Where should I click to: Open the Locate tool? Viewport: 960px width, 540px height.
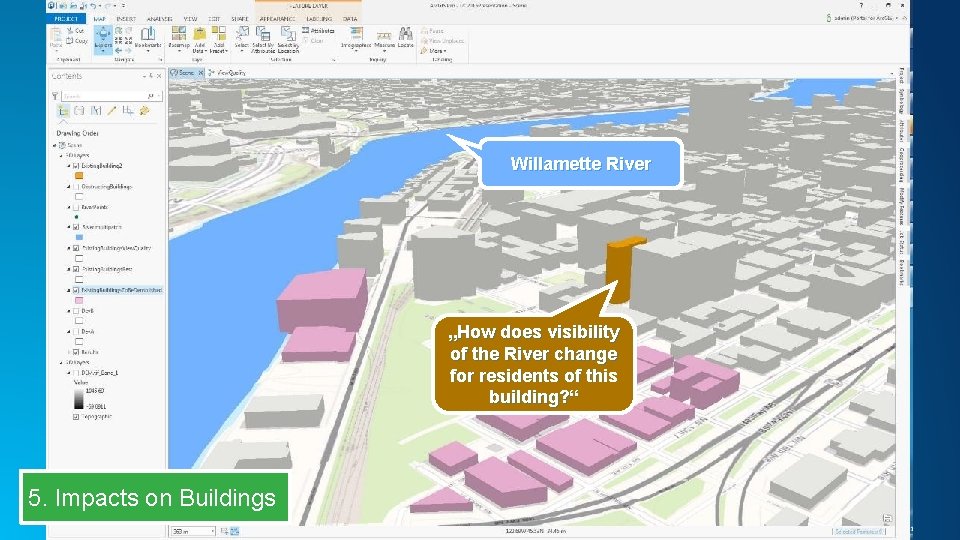pos(405,38)
